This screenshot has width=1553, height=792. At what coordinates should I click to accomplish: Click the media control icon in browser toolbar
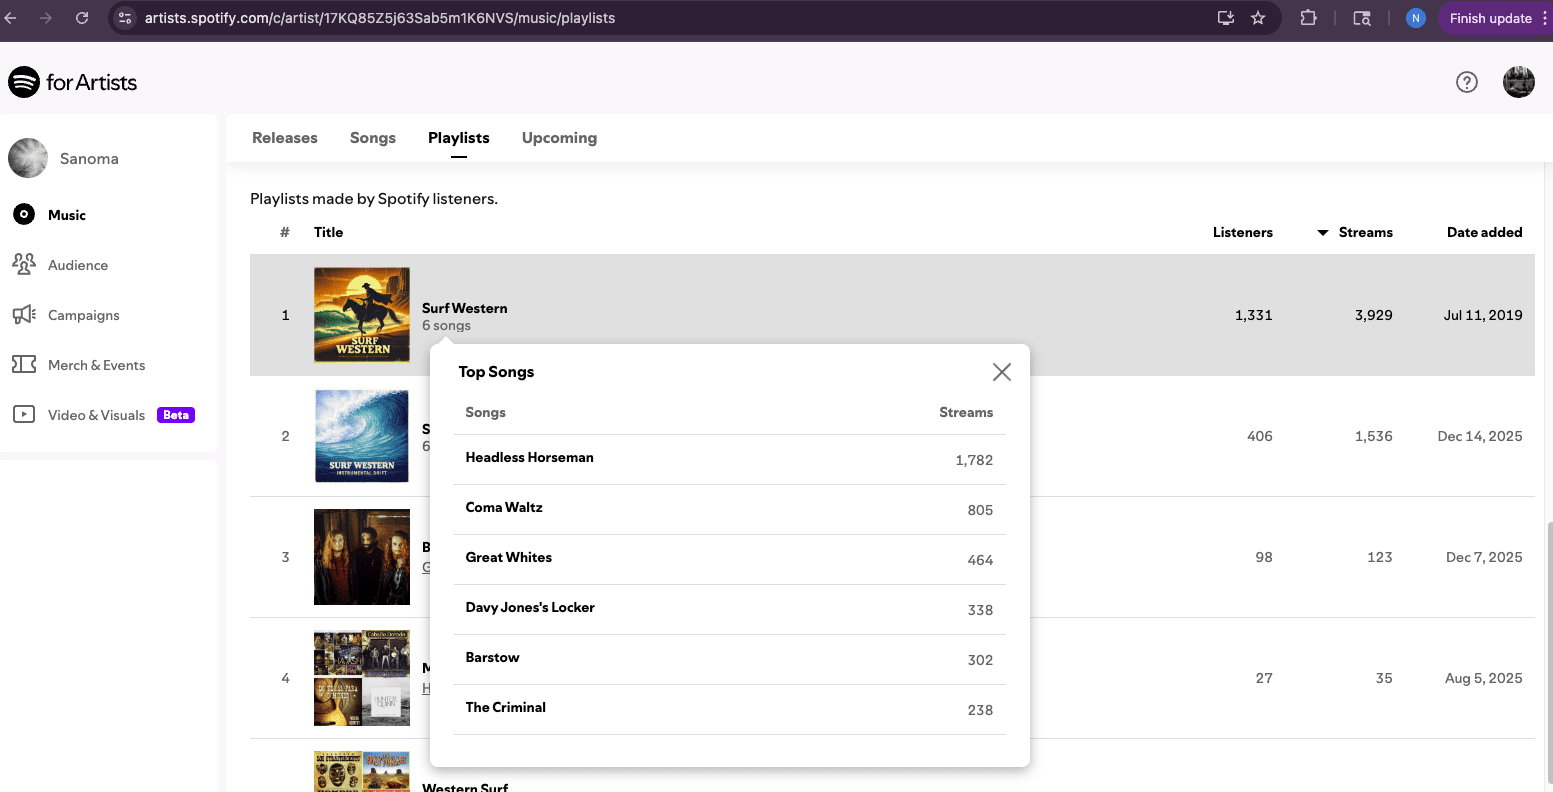[x=1361, y=18]
